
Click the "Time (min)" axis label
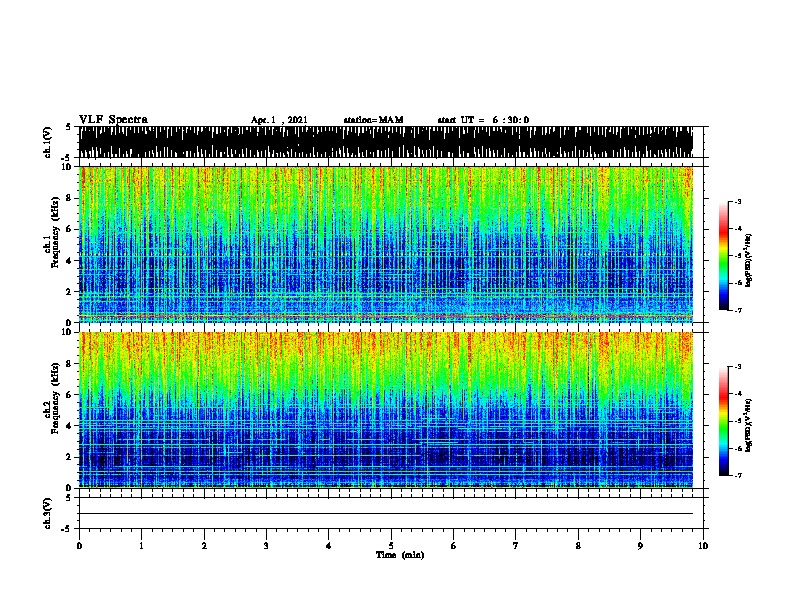[400, 555]
